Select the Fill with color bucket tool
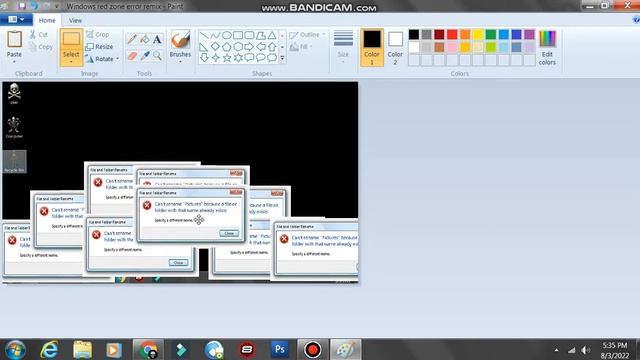The height and width of the screenshot is (360, 640). (x=144, y=39)
